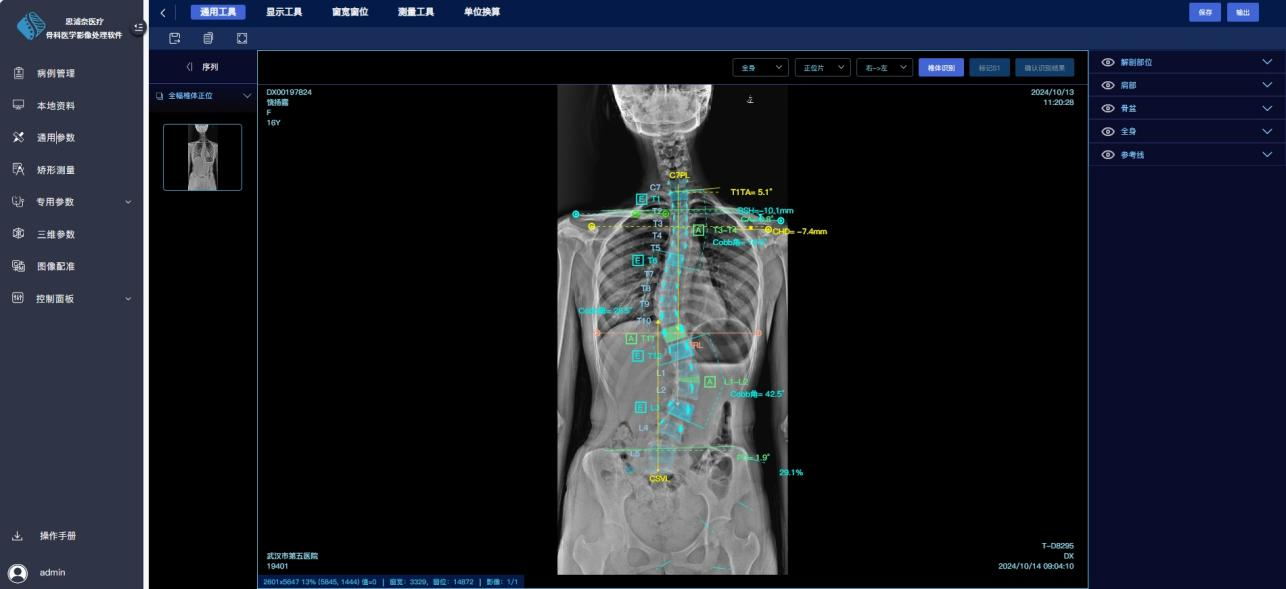Collapse the 序列 panel with its arrow
The height and width of the screenshot is (589, 1286).
[x=190, y=67]
